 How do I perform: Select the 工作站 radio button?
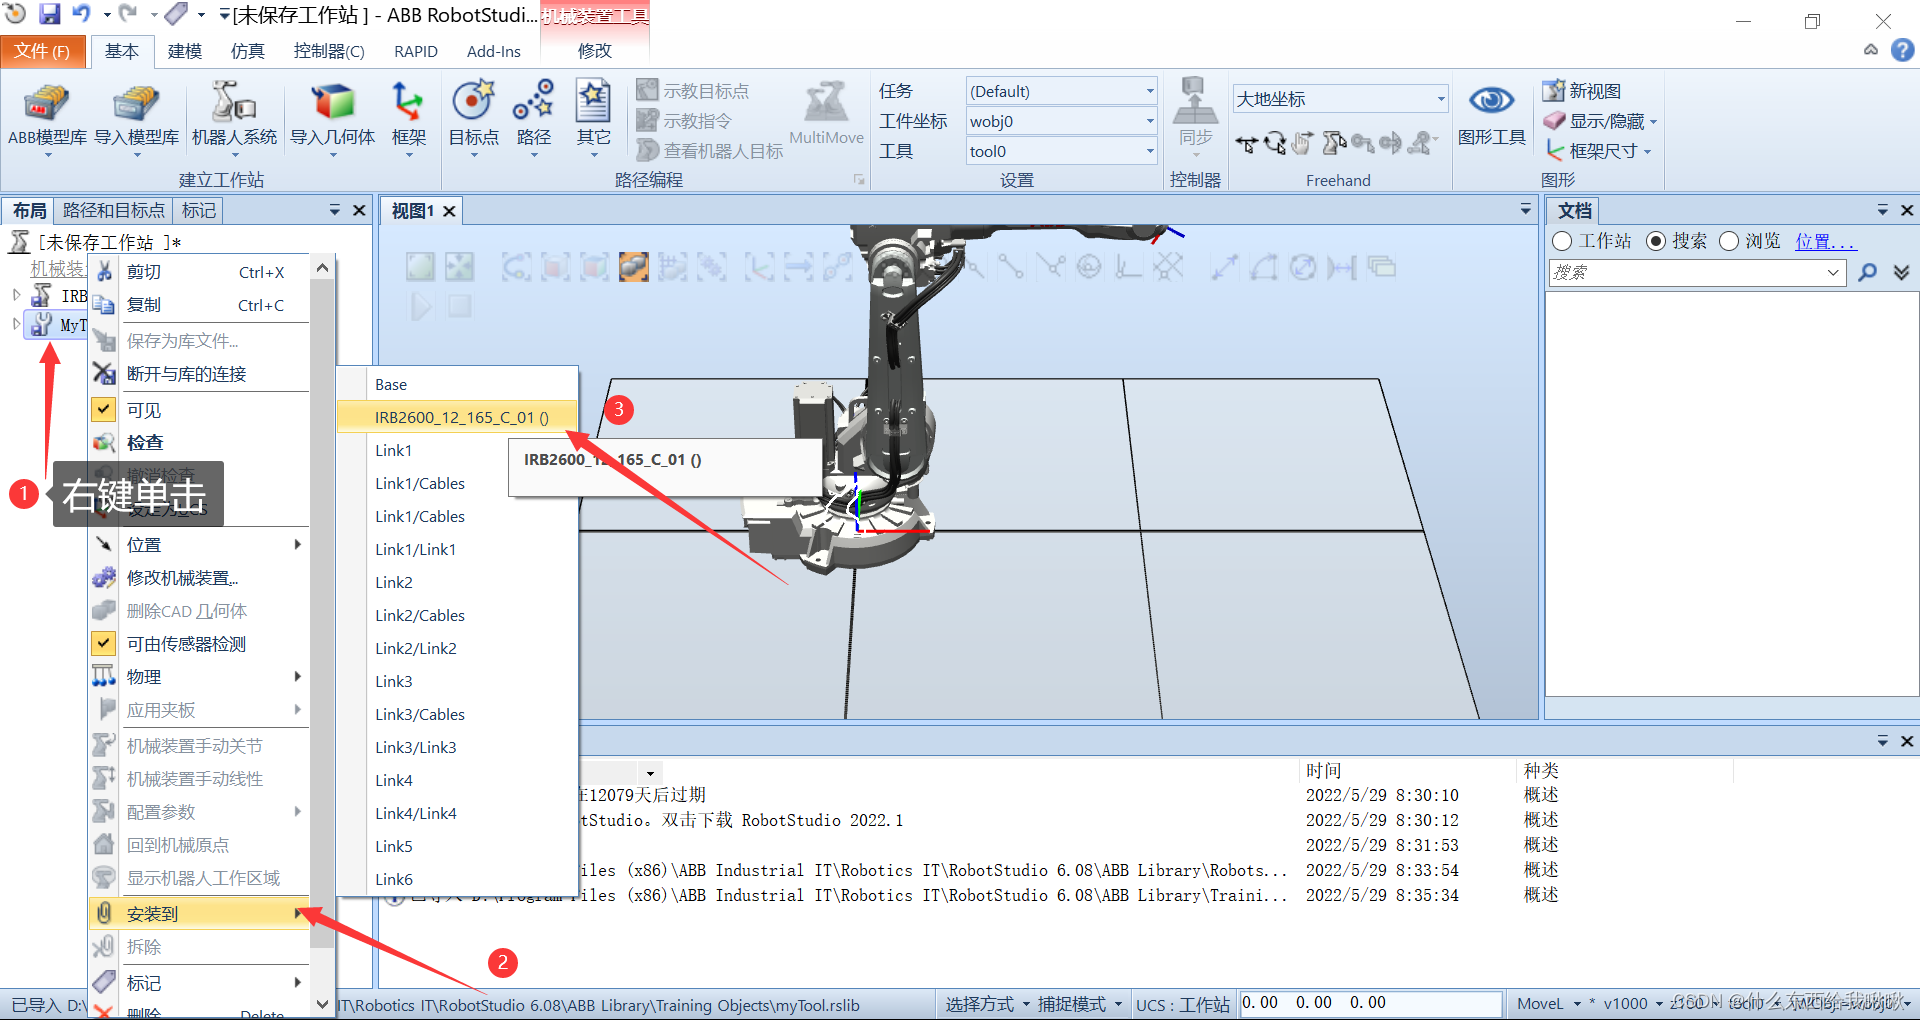(x=1562, y=241)
